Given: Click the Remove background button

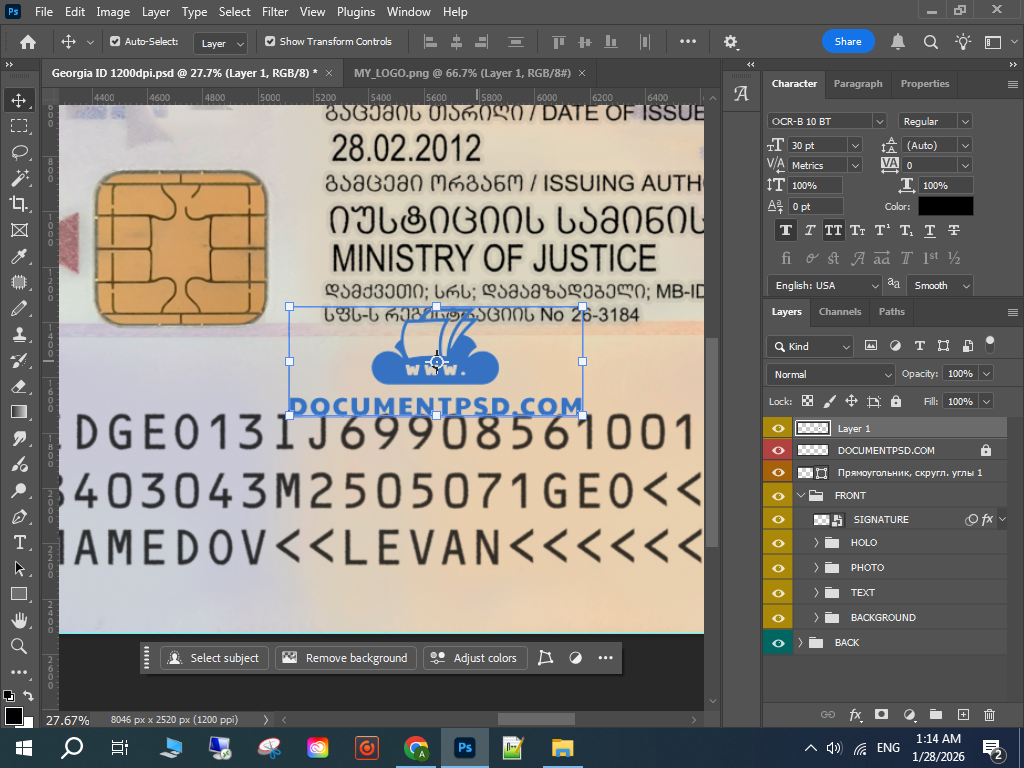Looking at the screenshot, I should [x=346, y=658].
